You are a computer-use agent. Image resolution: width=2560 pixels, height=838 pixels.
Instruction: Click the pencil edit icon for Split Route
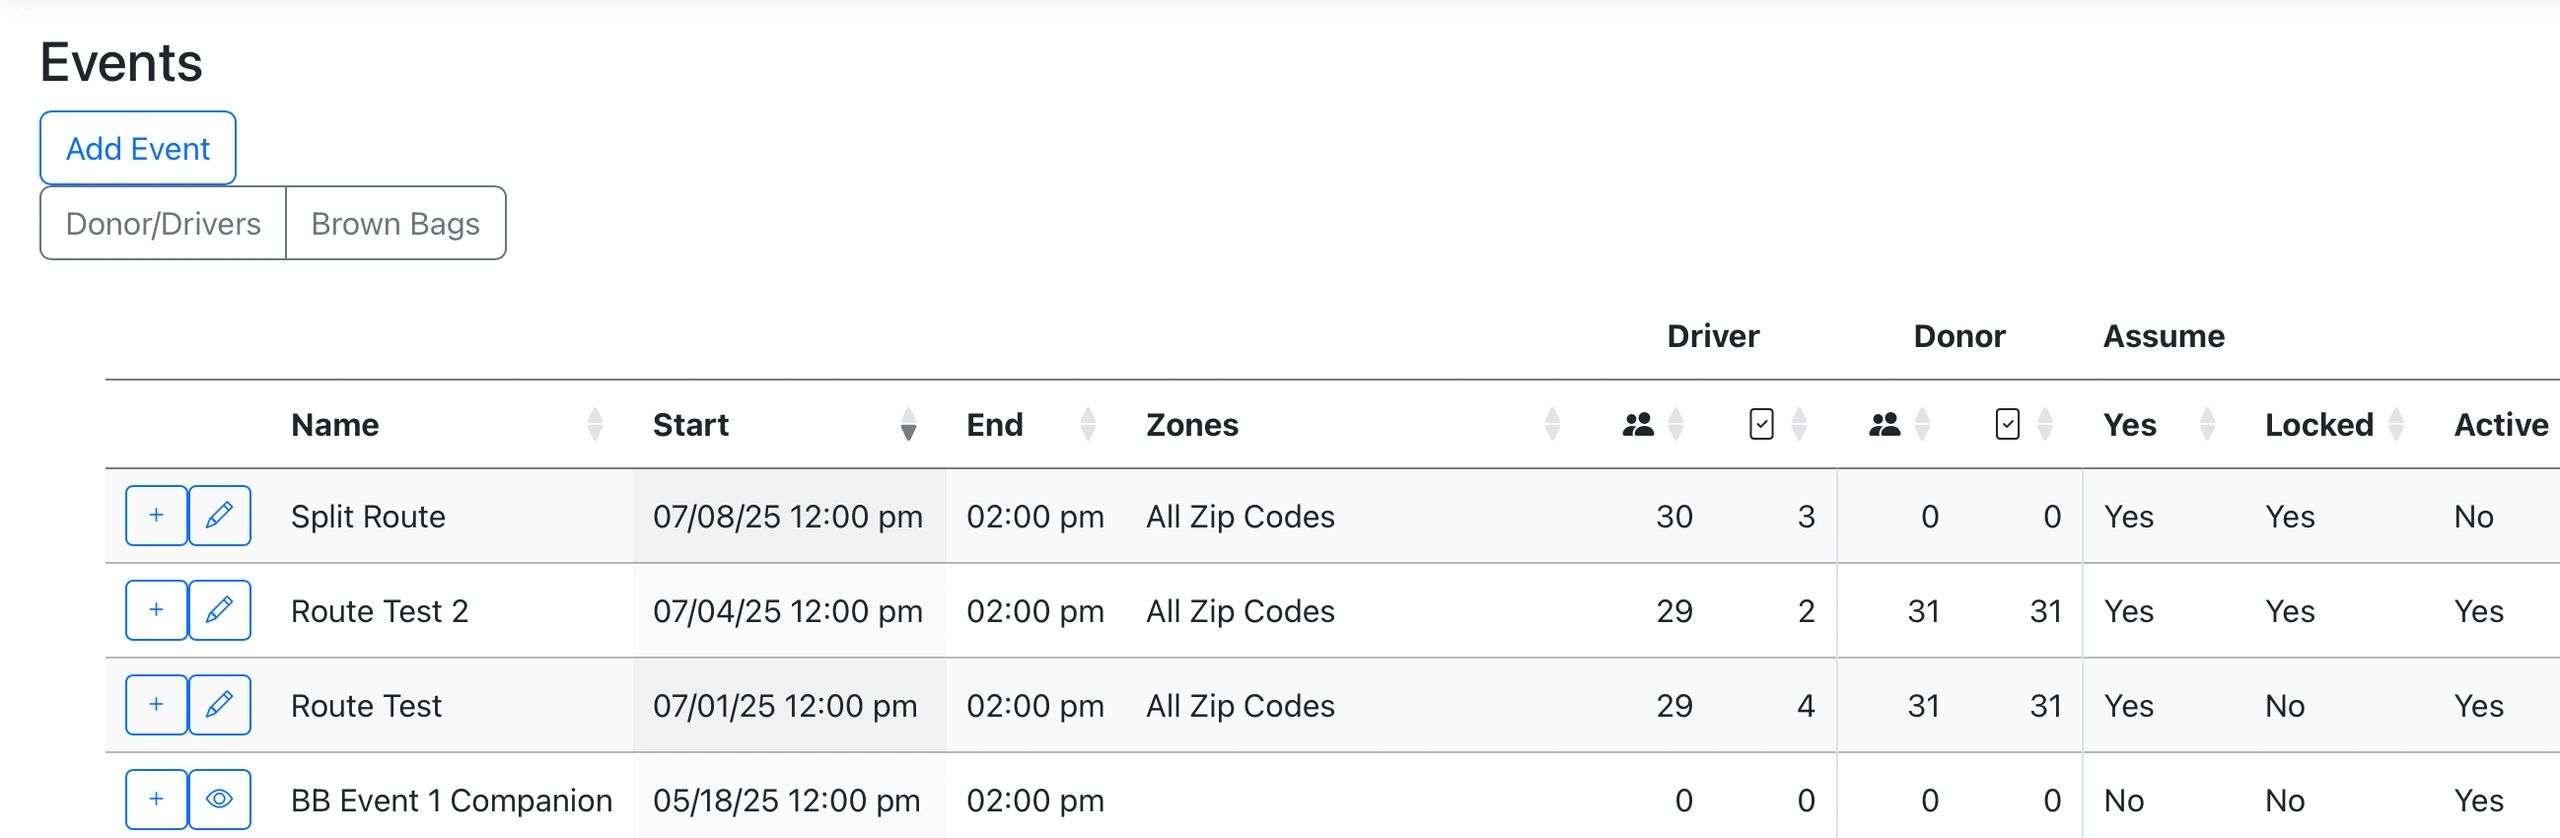click(219, 516)
